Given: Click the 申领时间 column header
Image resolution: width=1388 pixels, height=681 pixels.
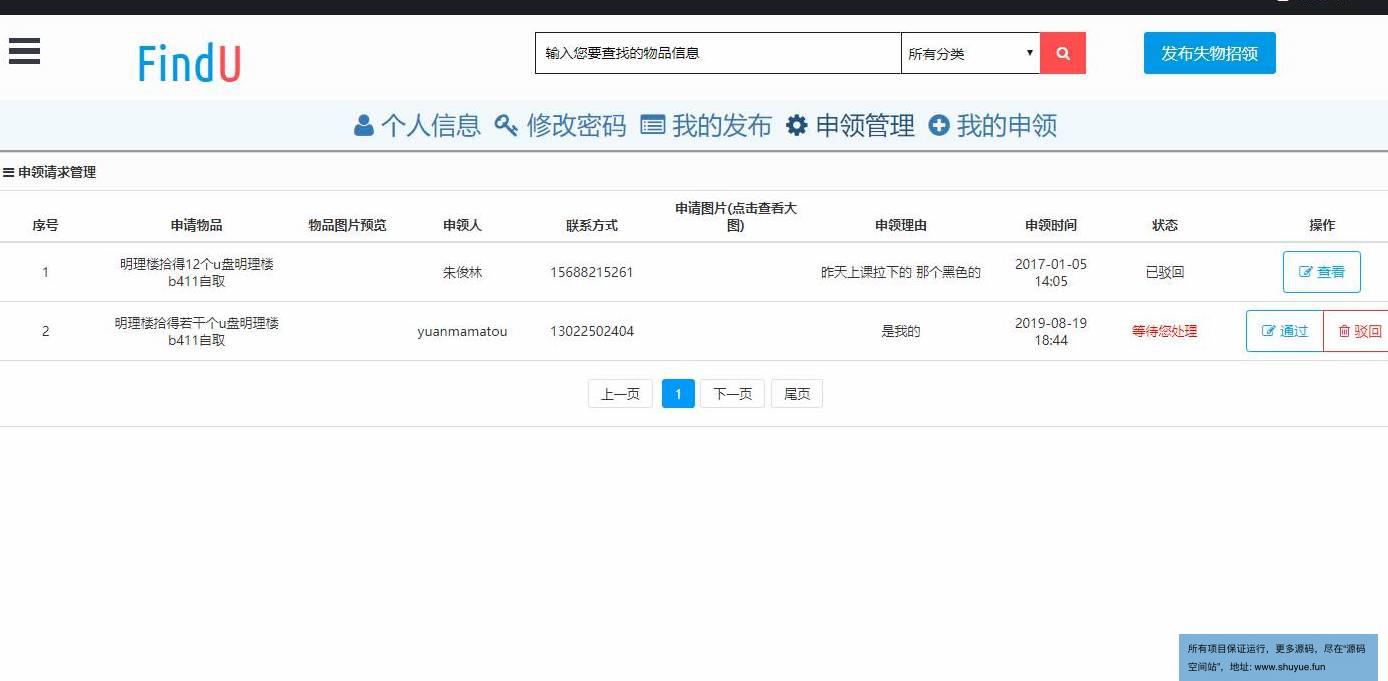Looking at the screenshot, I should 1051,225.
